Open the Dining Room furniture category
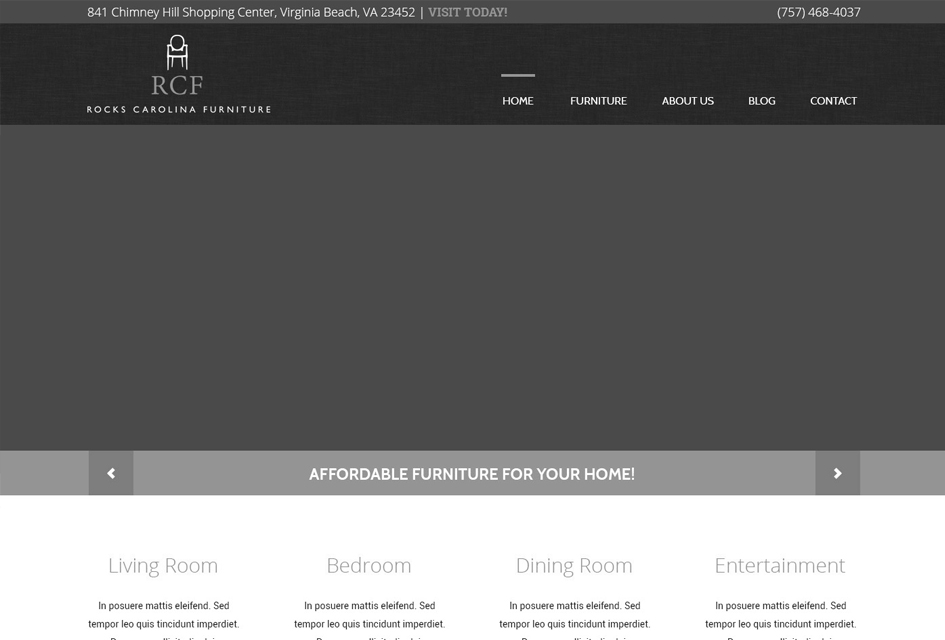The image size is (945, 640). (573, 565)
